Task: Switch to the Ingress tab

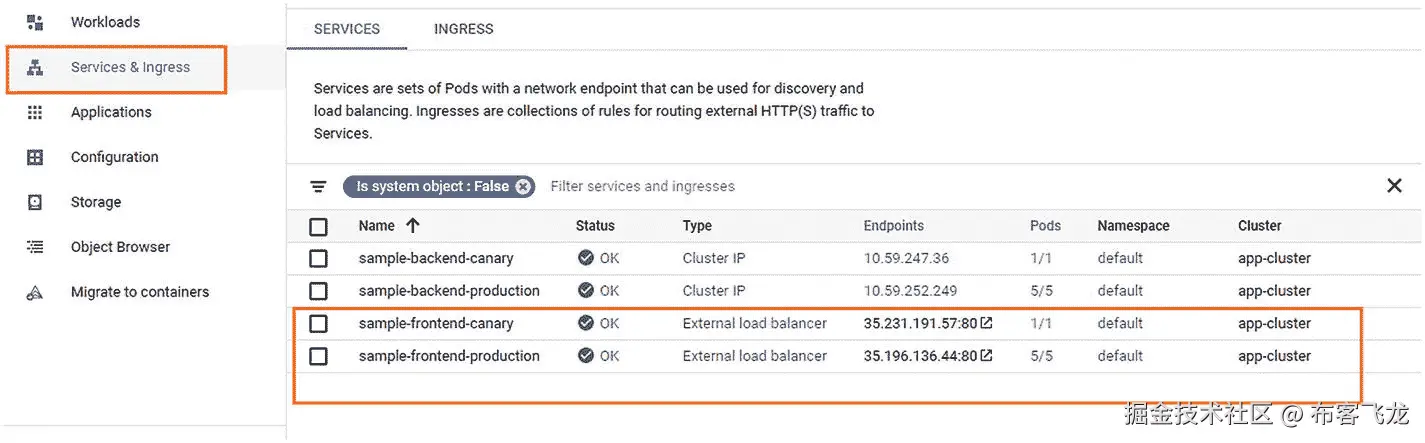Action: tap(463, 29)
